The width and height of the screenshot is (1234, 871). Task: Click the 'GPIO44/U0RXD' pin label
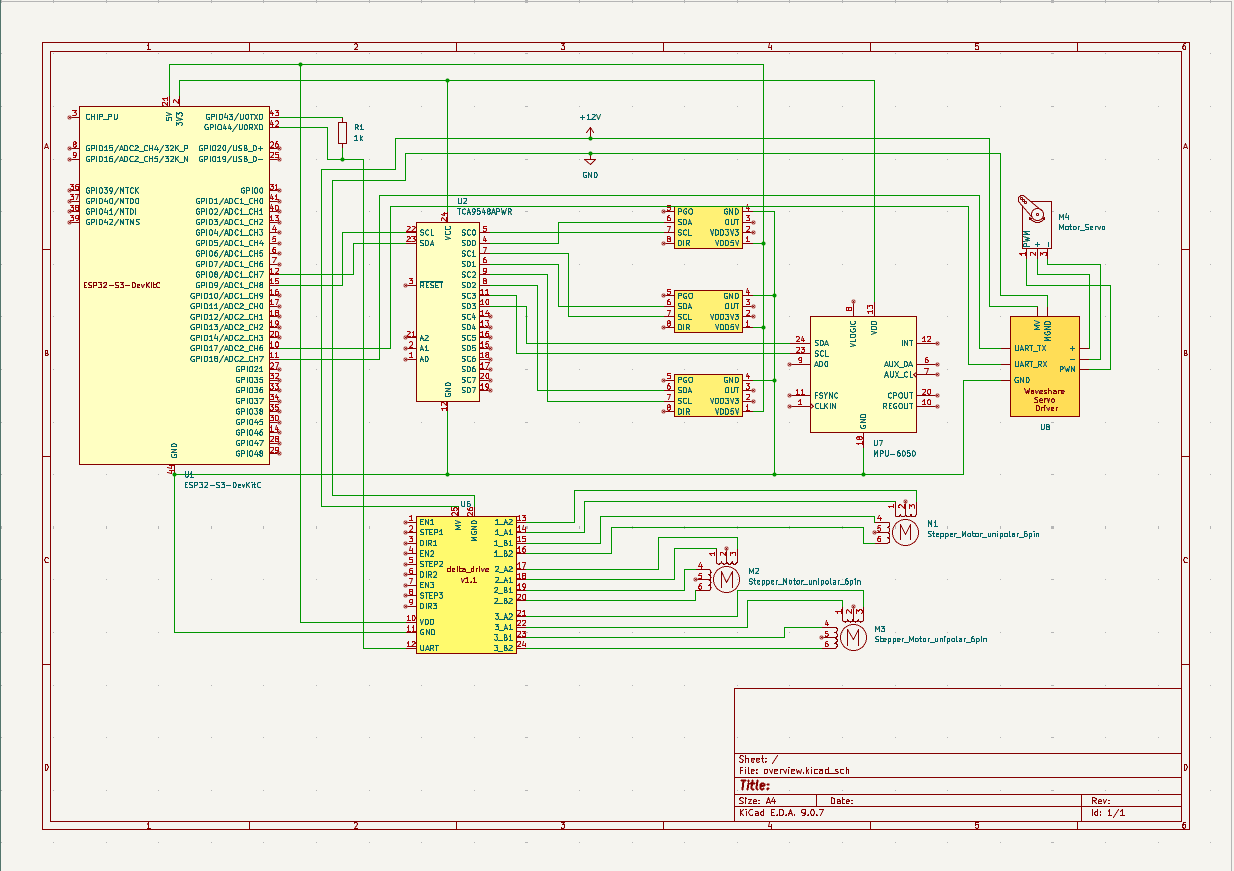click(x=234, y=127)
